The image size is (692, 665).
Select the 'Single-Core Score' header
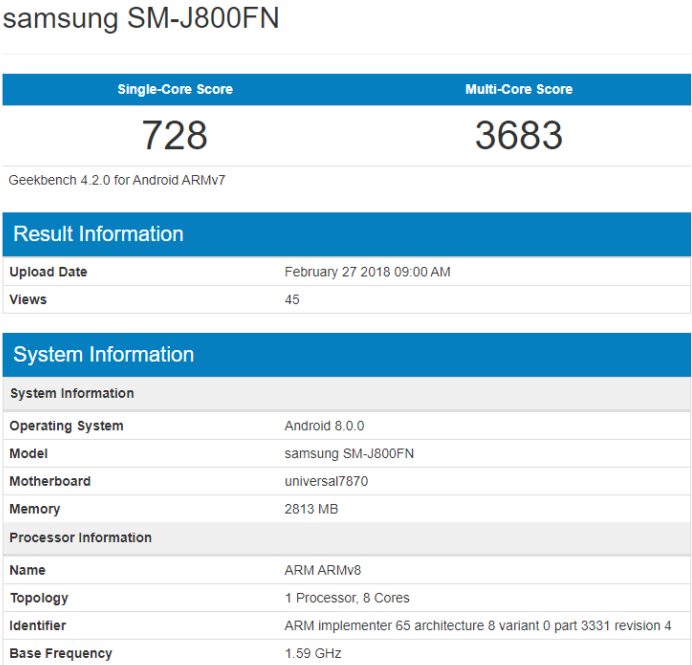175,89
